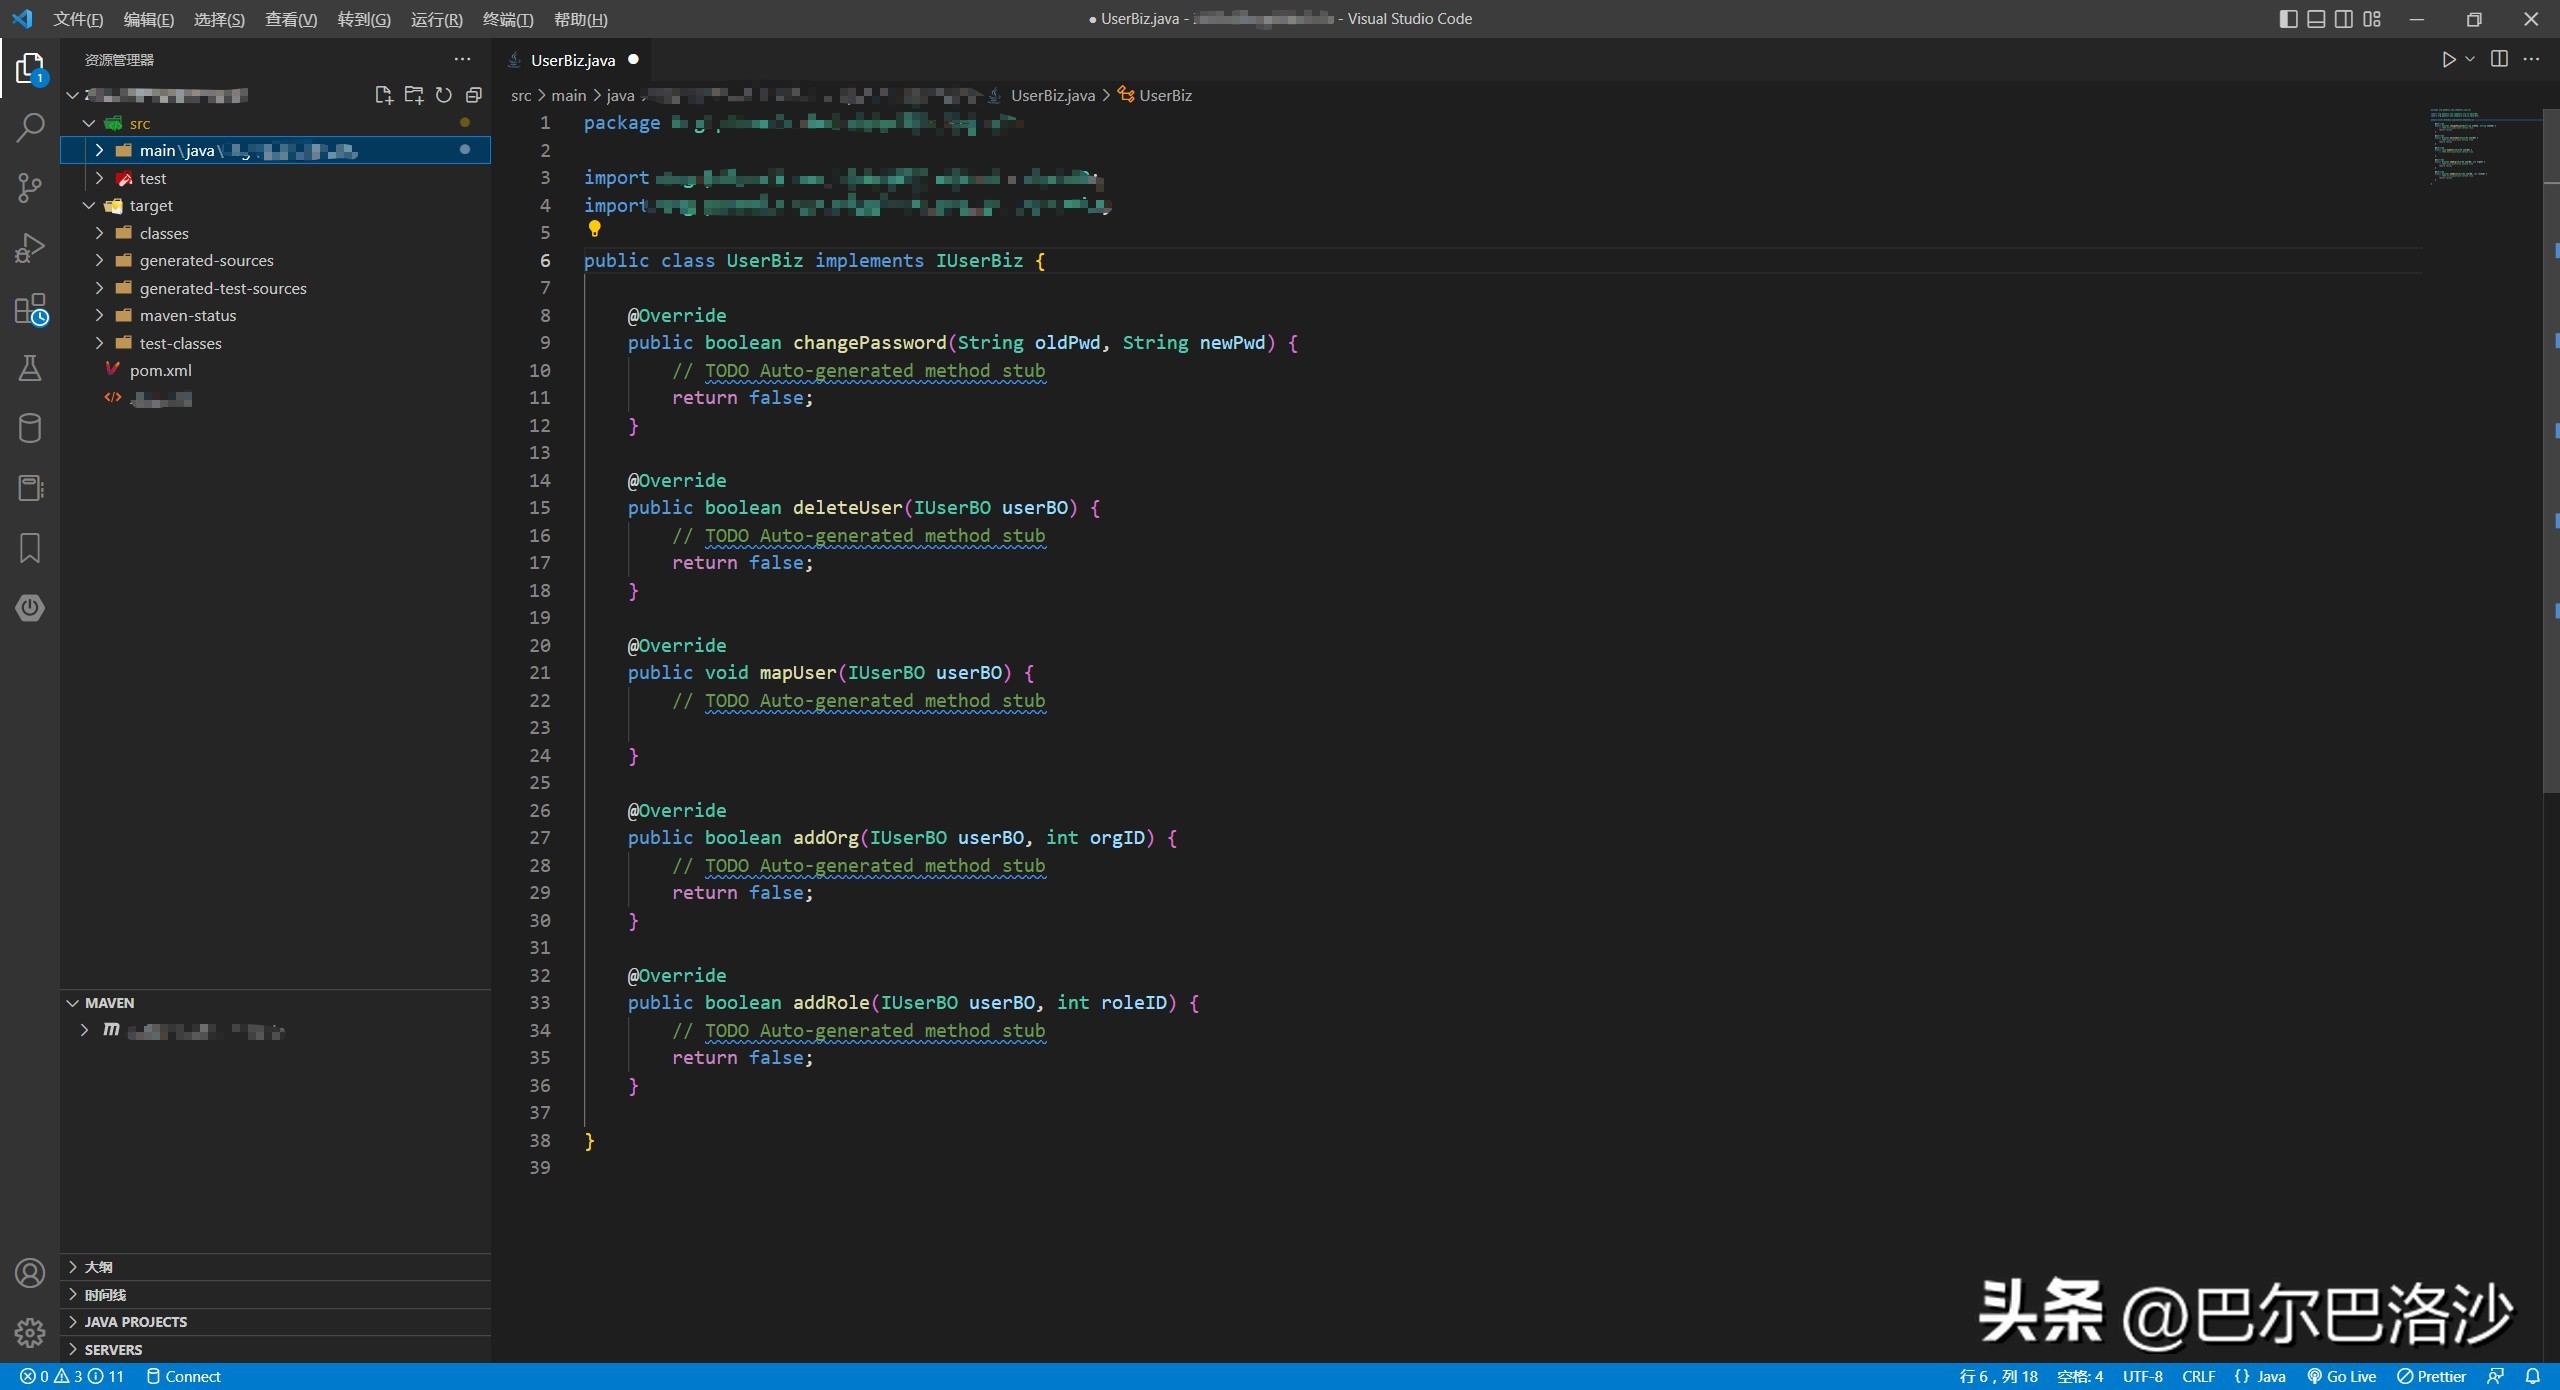The height and width of the screenshot is (1390, 2560).
Task: Click Connect in the status bar
Action: [184, 1376]
